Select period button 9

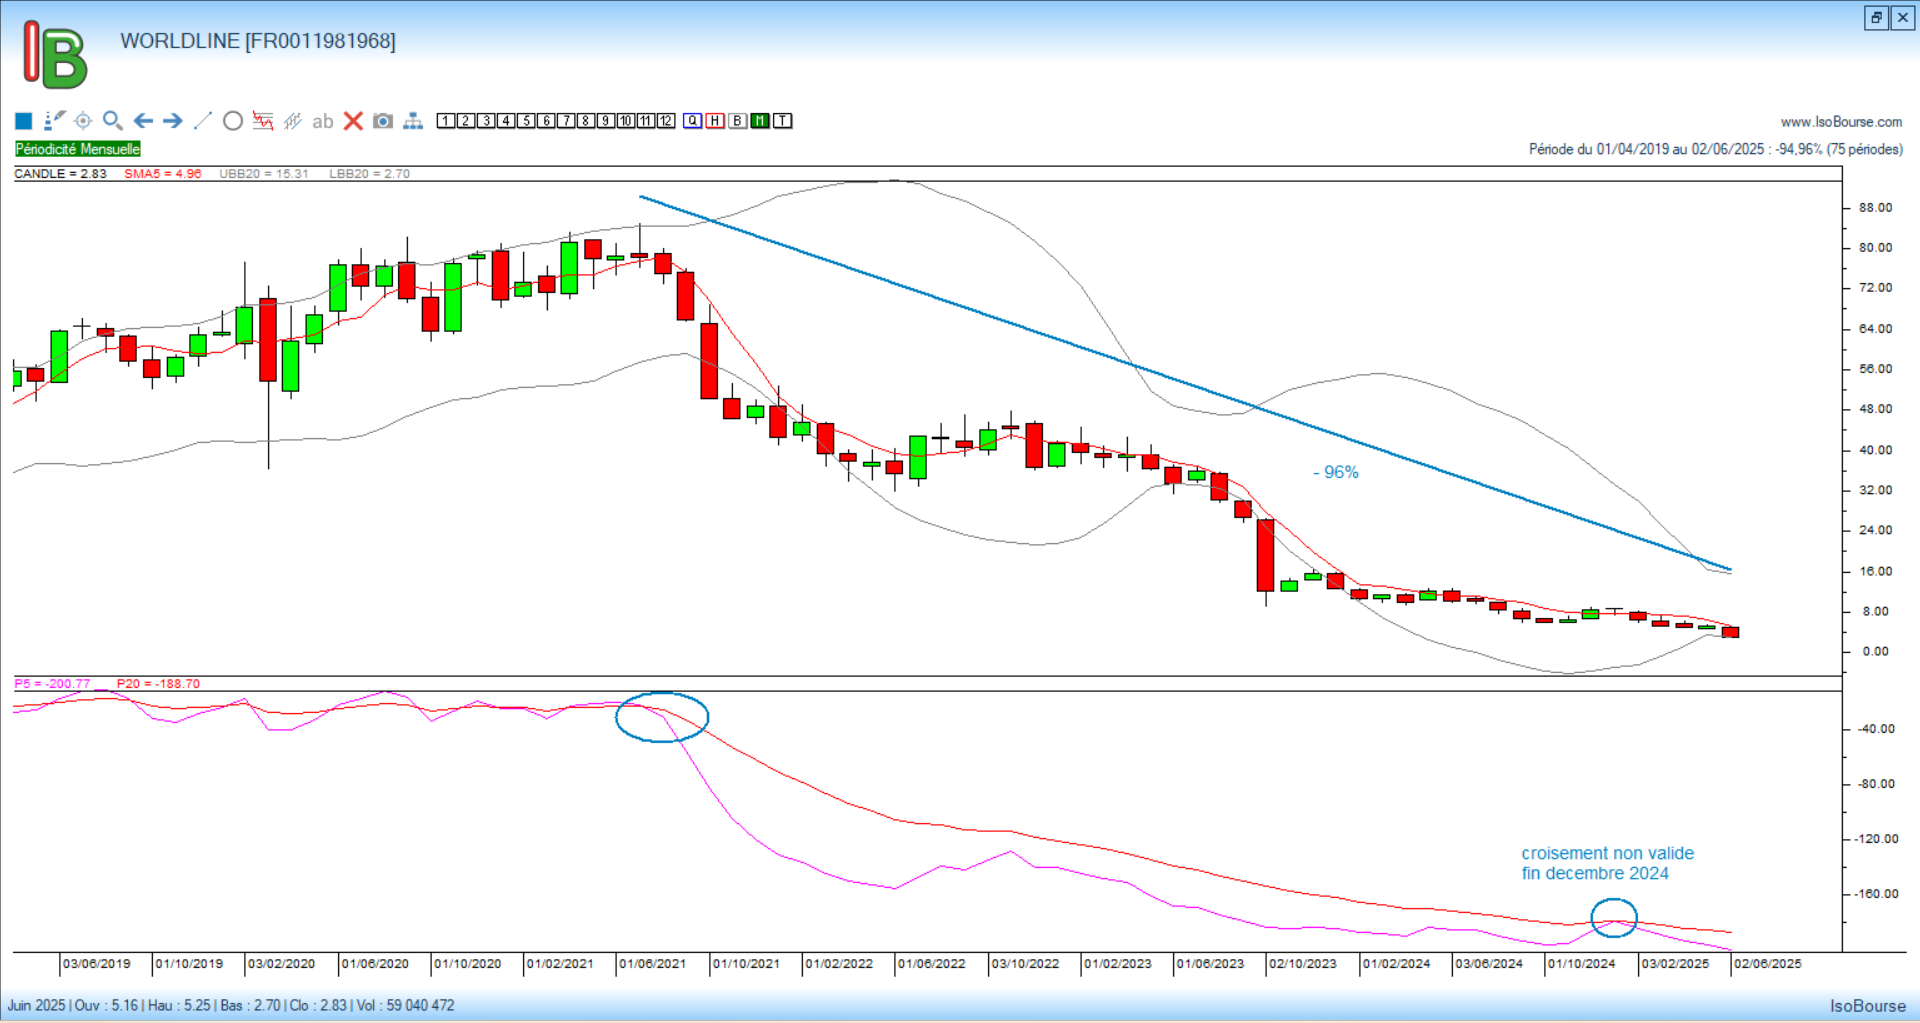[x=606, y=121]
